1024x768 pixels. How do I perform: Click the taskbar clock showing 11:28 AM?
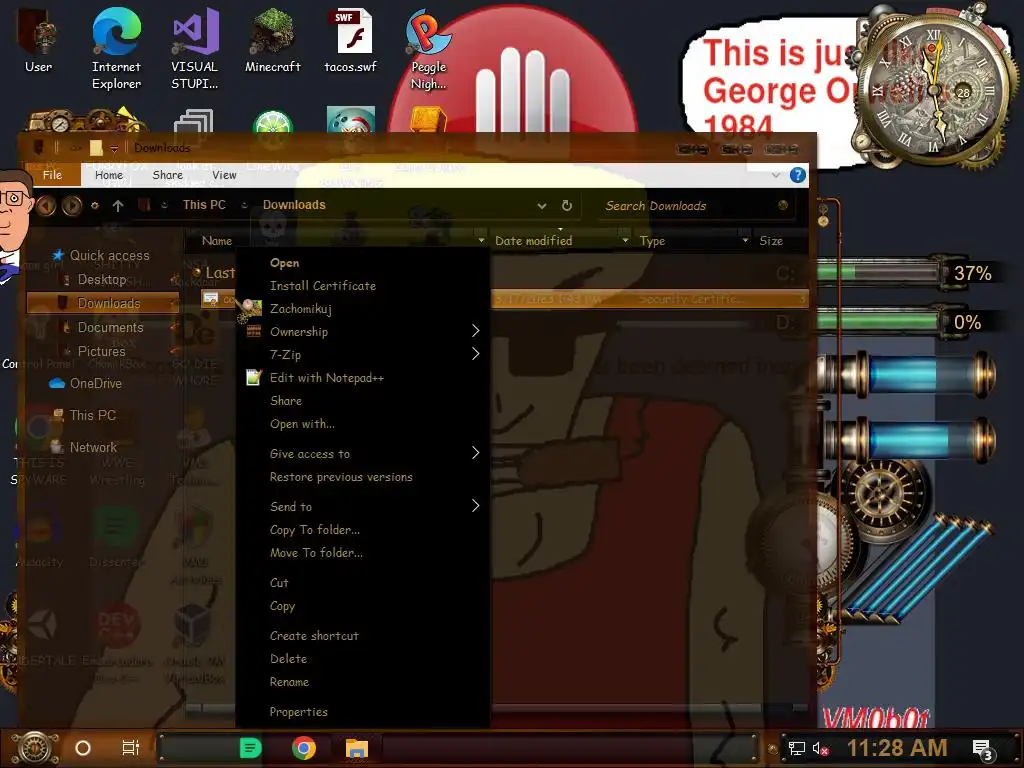point(897,748)
